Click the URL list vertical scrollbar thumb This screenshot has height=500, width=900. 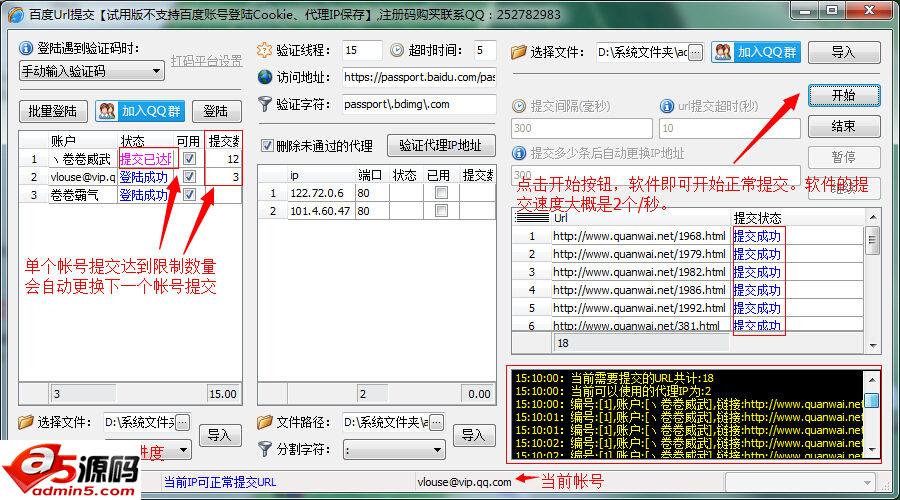872,239
